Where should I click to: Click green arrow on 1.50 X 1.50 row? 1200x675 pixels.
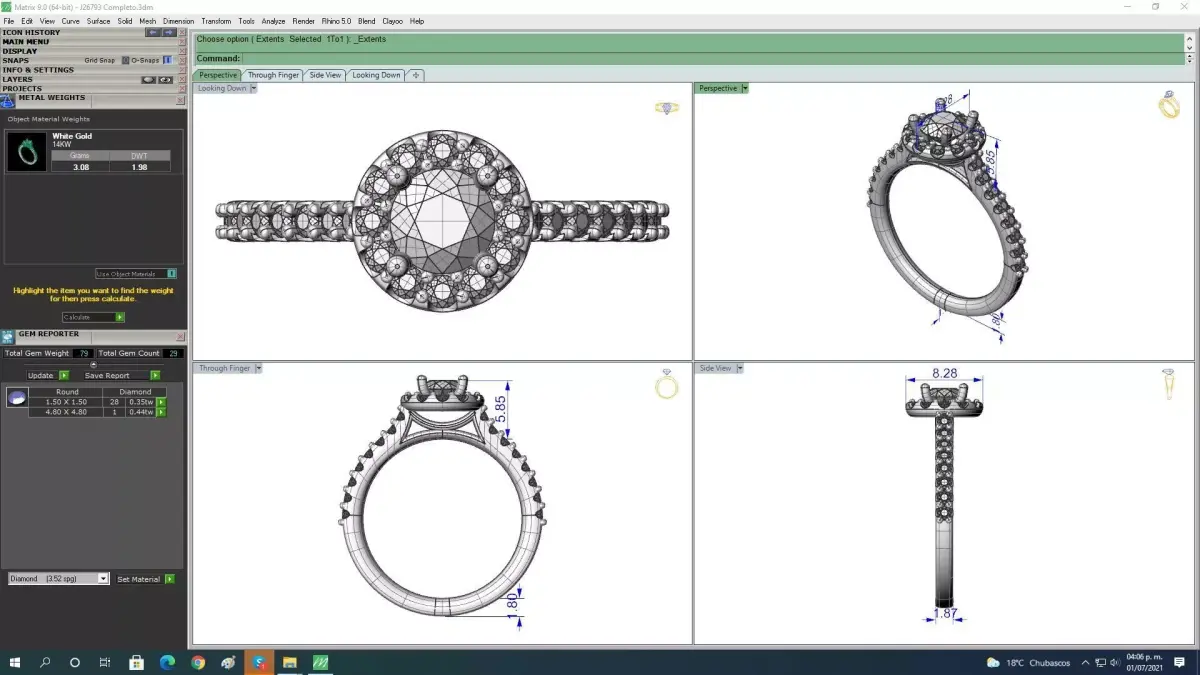161,402
